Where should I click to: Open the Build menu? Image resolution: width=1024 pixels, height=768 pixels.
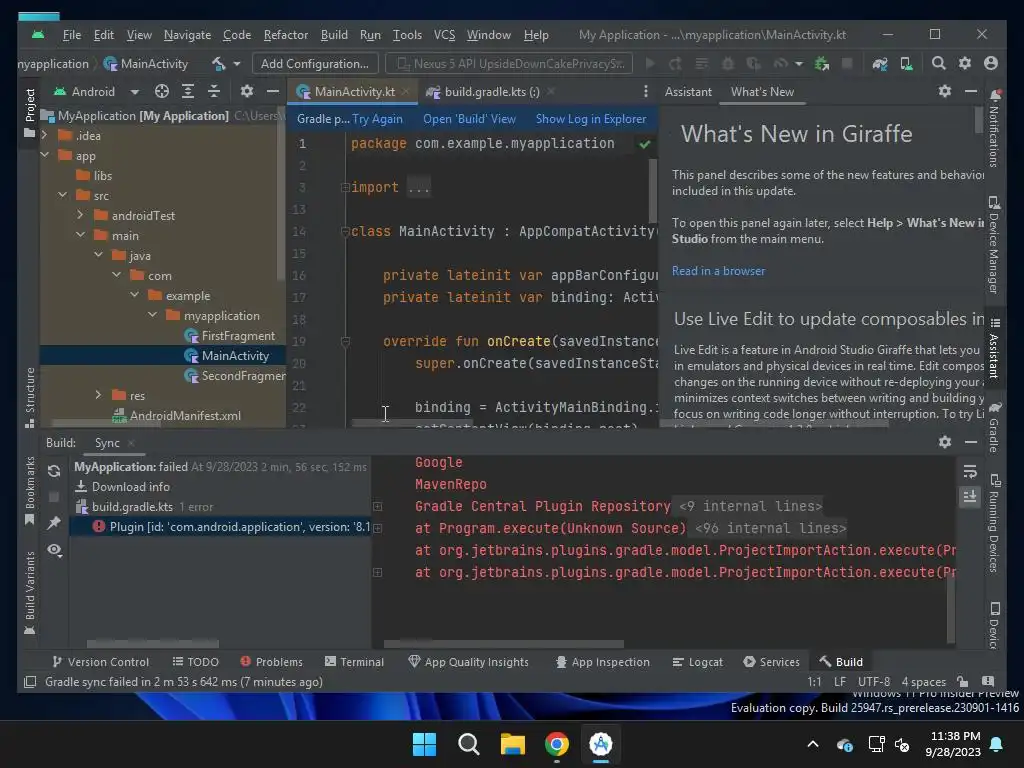[334, 35]
